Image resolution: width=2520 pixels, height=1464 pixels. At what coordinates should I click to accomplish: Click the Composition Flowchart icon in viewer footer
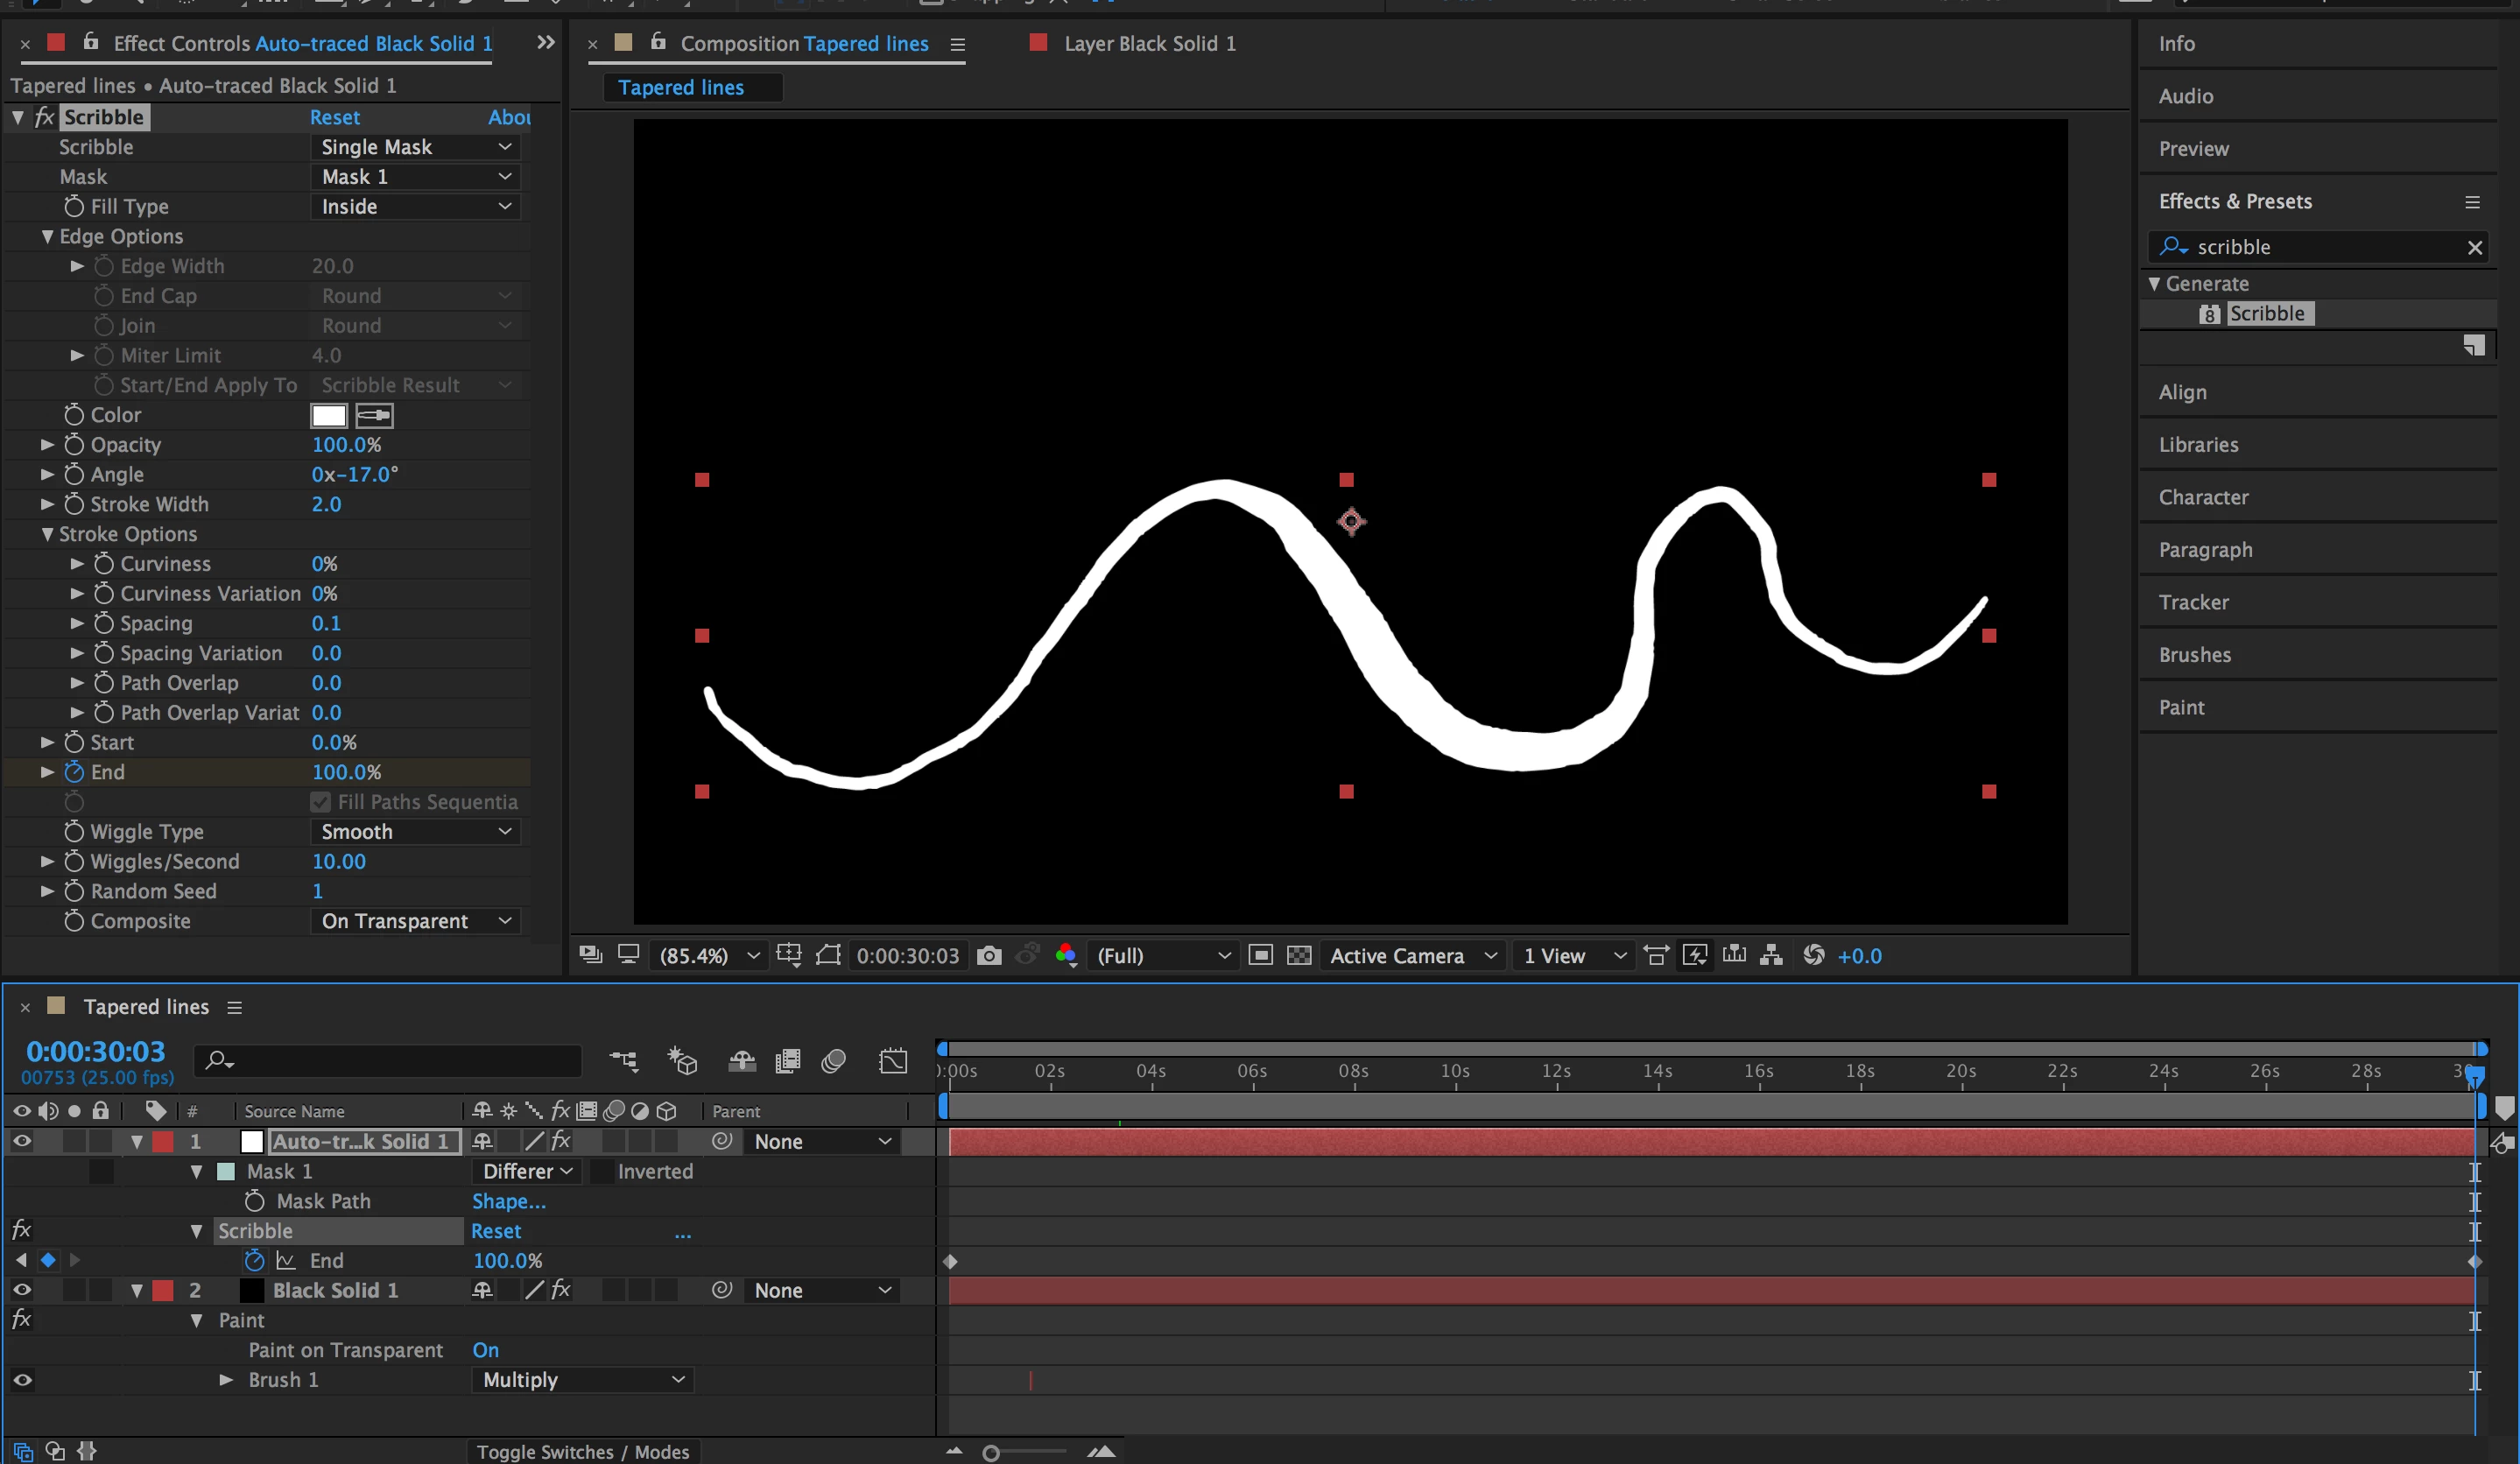pyautogui.click(x=1771, y=955)
